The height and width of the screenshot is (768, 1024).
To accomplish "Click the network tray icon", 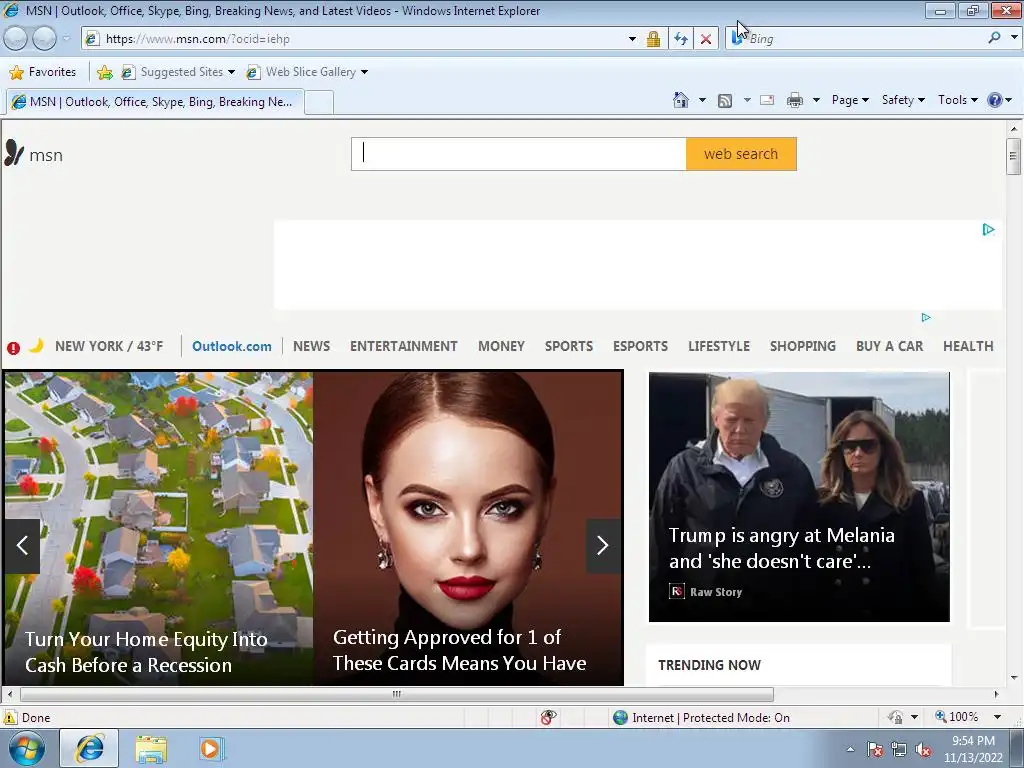I will [899, 749].
